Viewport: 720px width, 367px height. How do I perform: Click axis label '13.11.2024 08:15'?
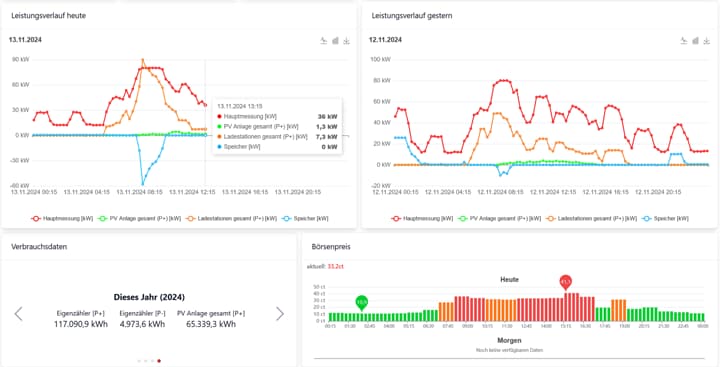(x=140, y=192)
